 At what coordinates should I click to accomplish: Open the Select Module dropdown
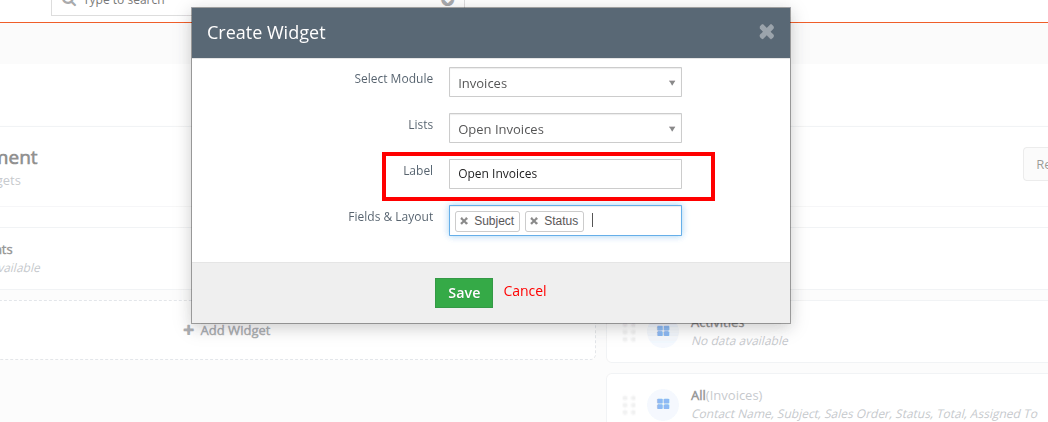pos(565,82)
